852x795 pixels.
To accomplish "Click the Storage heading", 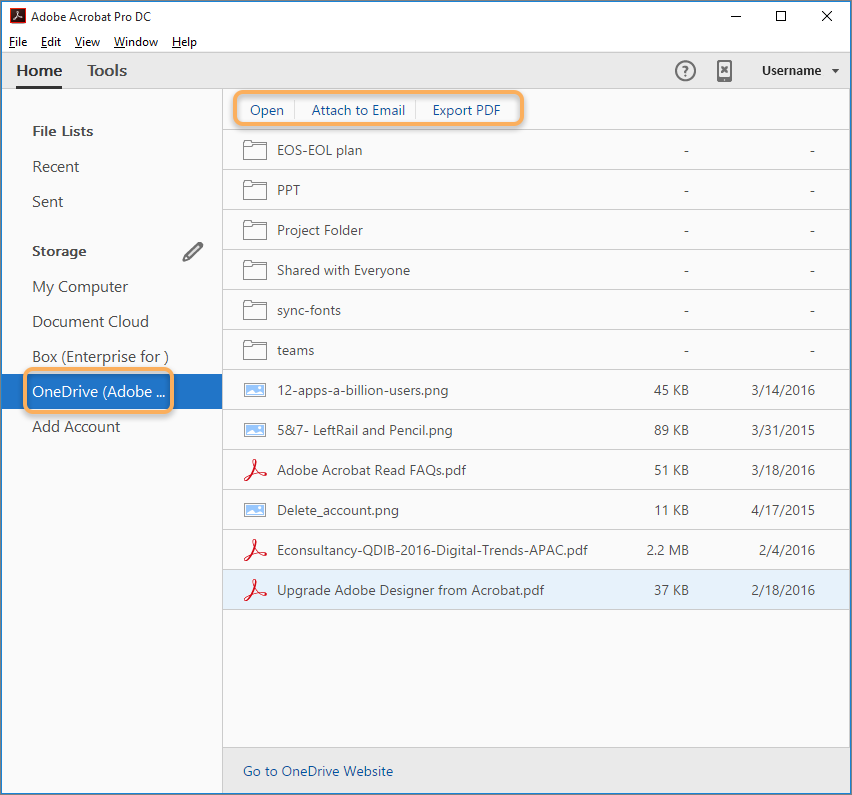I will click(59, 251).
